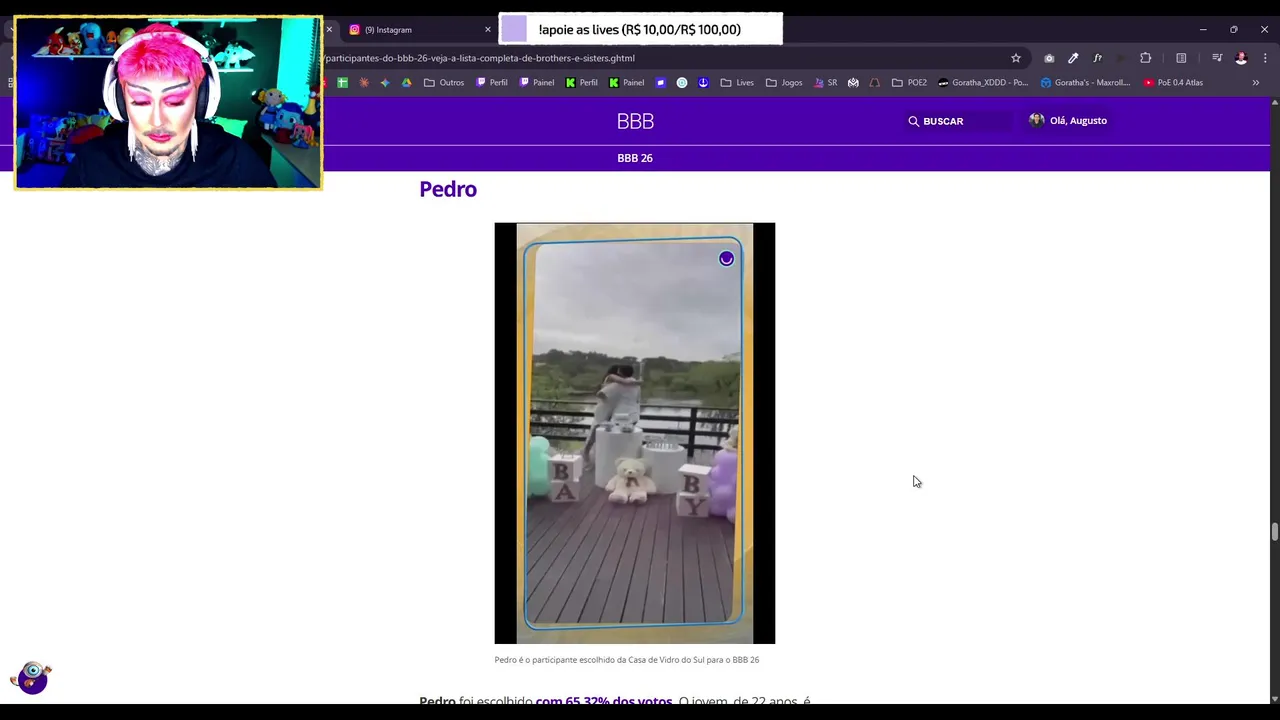Open the browser side panel icon
The image size is (1280, 720).
tap(1181, 58)
